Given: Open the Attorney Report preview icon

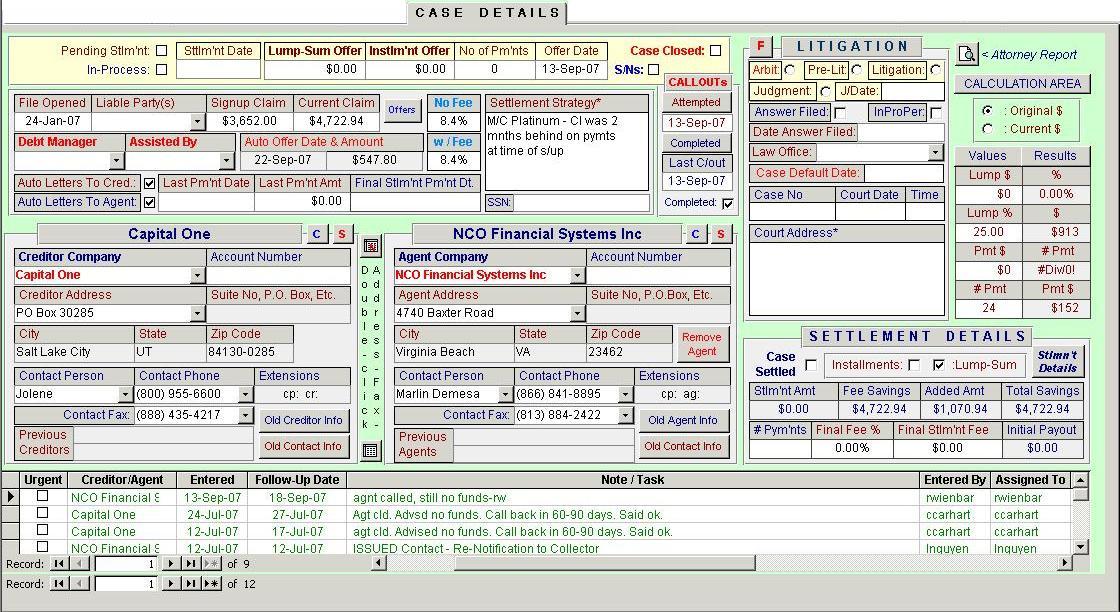Looking at the screenshot, I should (966, 54).
